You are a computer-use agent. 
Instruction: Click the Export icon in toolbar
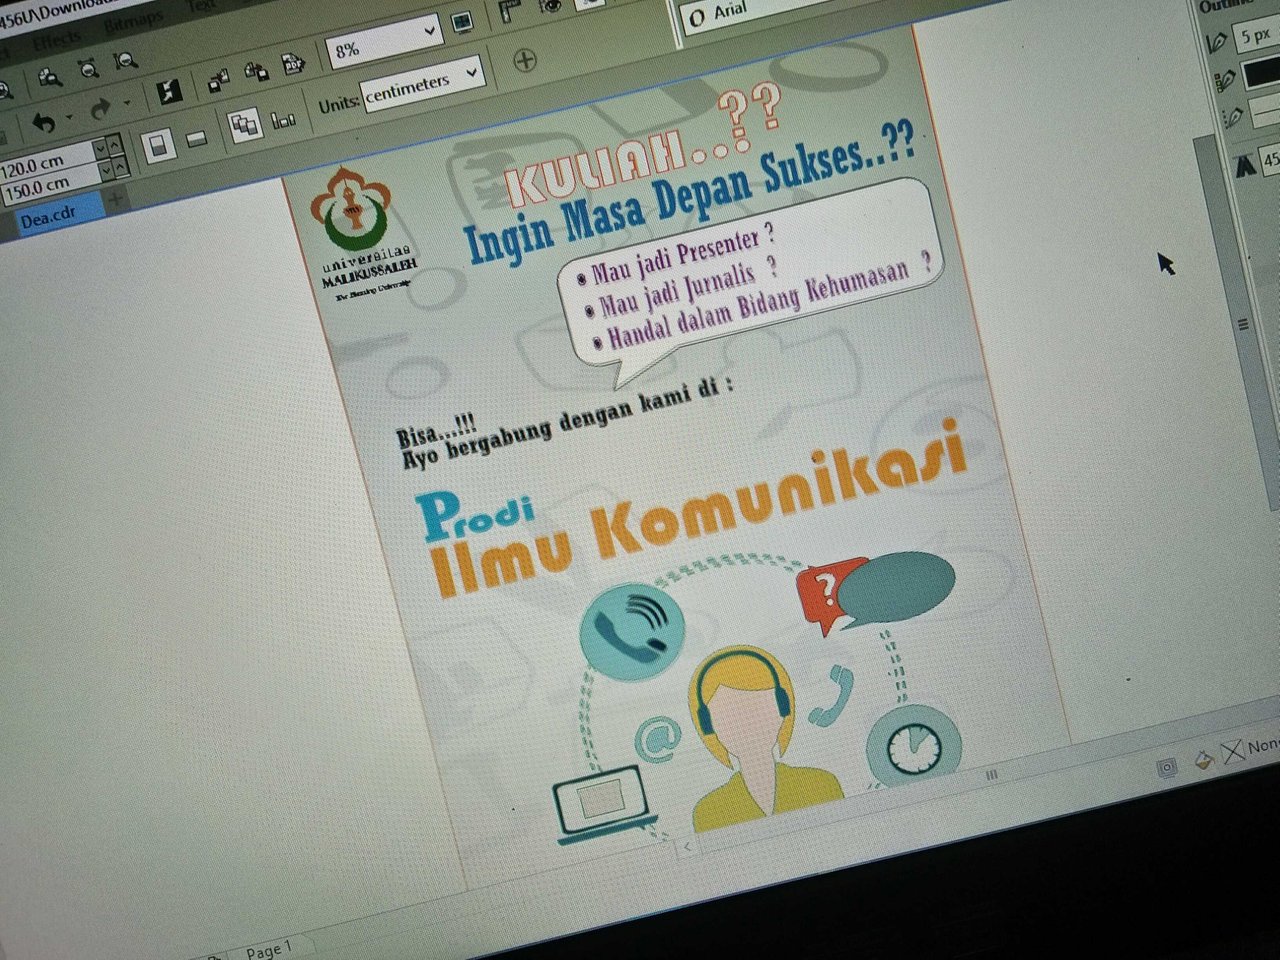[256, 72]
